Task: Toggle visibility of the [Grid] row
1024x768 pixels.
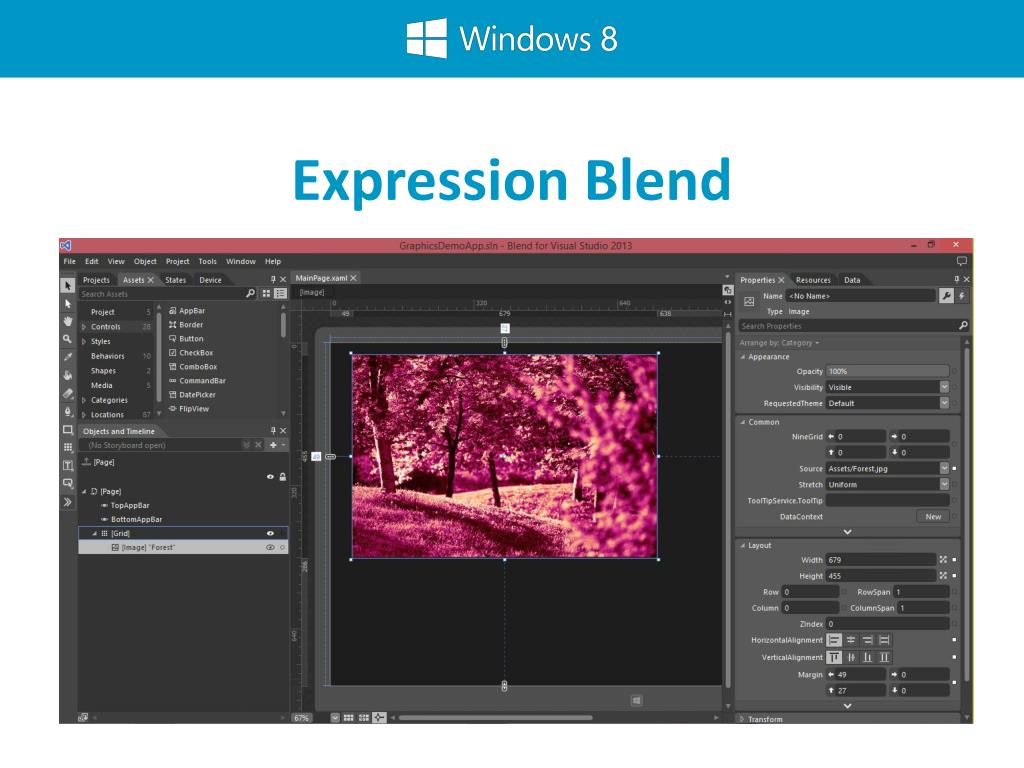Action: pos(270,534)
